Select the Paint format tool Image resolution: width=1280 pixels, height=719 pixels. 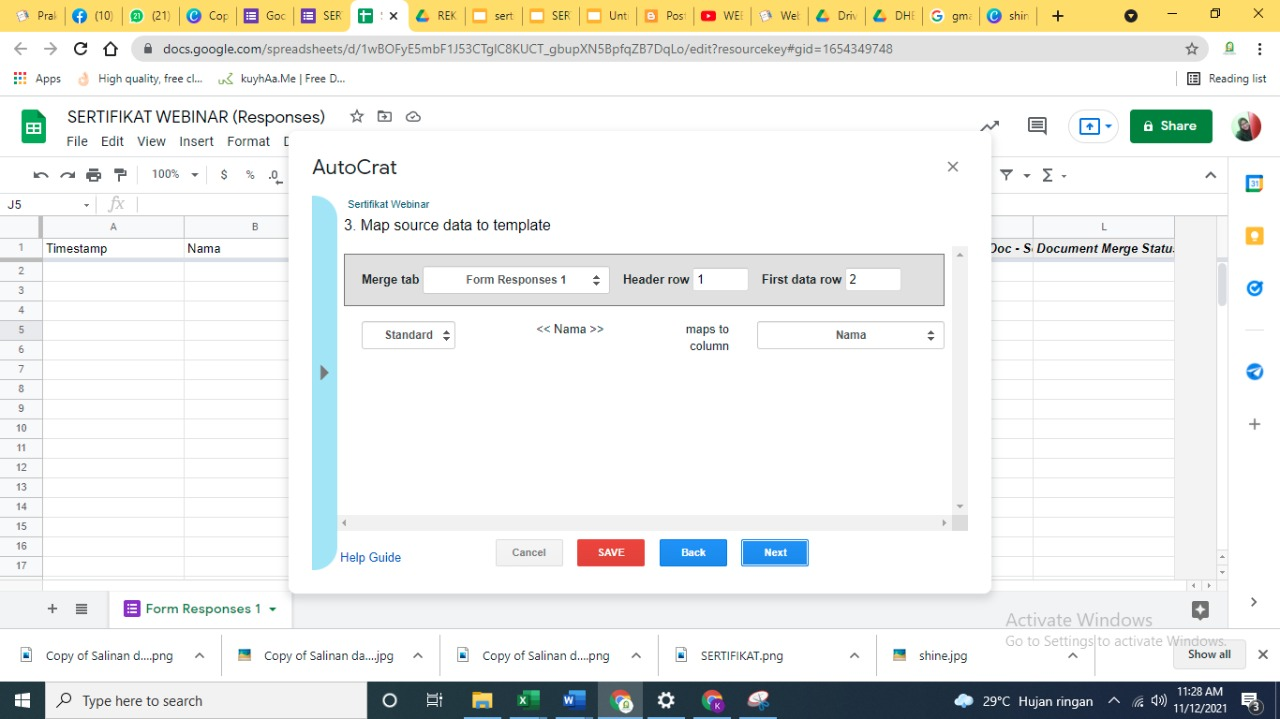(x=121, y=175)
